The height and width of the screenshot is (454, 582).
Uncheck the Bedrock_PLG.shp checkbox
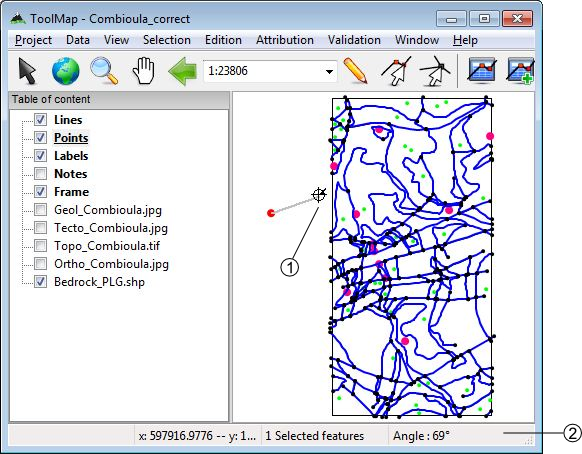(40, 281)
